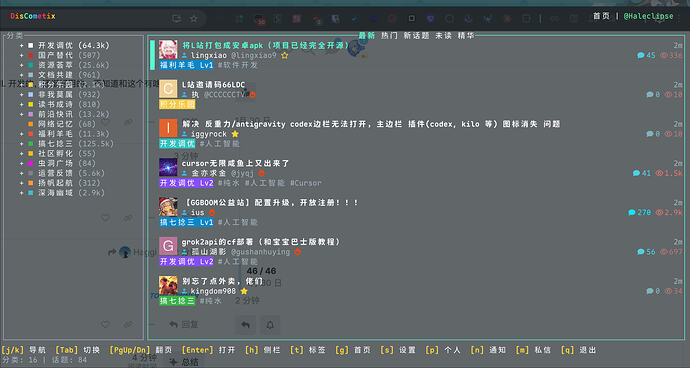Click kingdom908's avatar thumbnail
The image size is (690, 368).
(x=168, y=285)
